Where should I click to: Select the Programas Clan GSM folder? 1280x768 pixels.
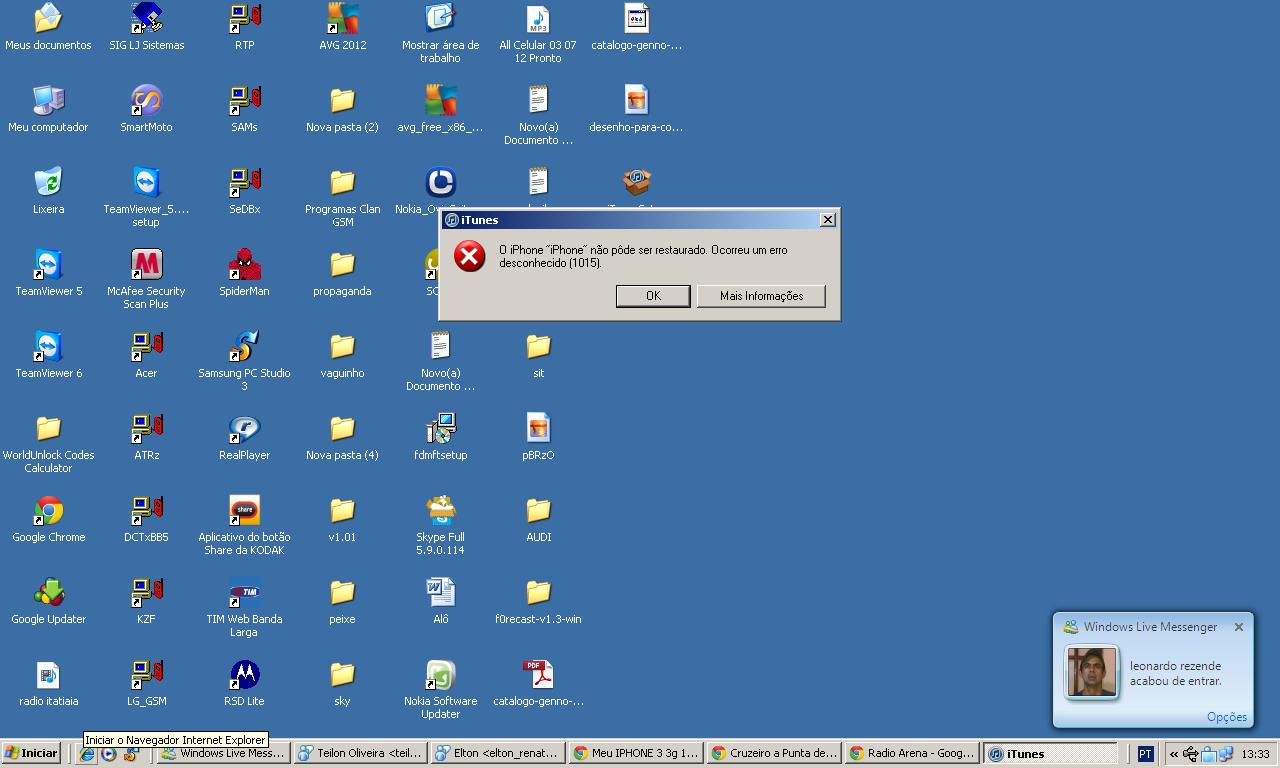[x=342, y=182]
